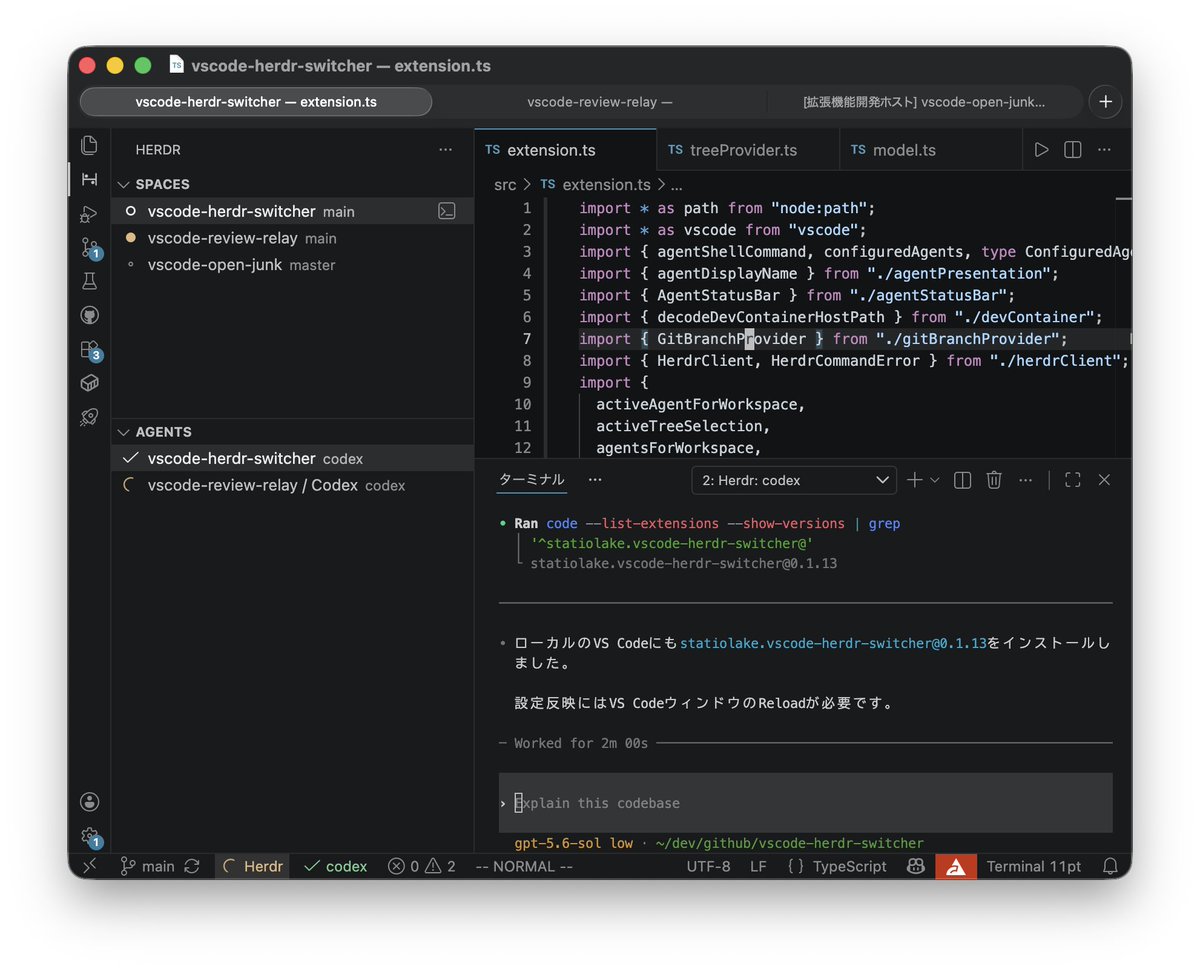
Task: Click the 'Explain this codebase' prompt input
Action: tap(805, 803)
